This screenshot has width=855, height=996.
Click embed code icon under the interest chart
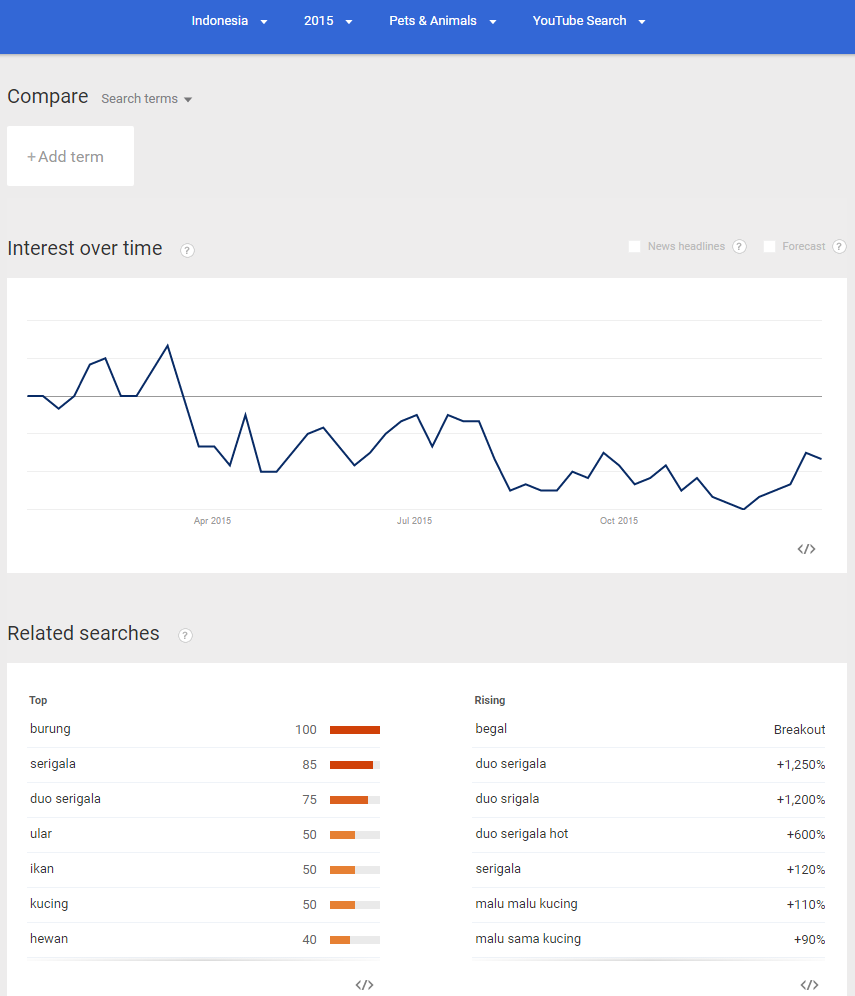point(806,549)
